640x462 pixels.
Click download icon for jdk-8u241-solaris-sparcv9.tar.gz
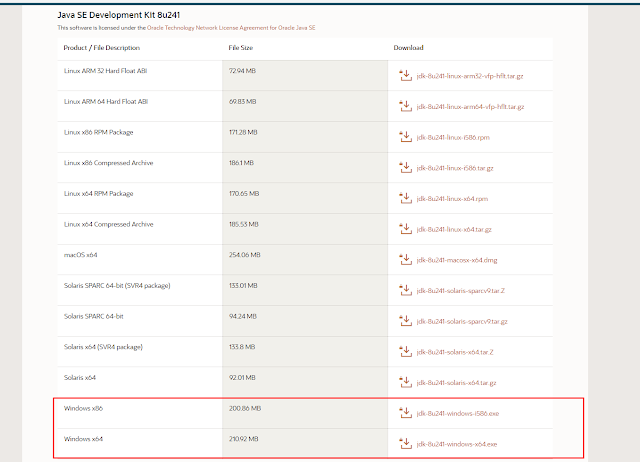[405, 321]
